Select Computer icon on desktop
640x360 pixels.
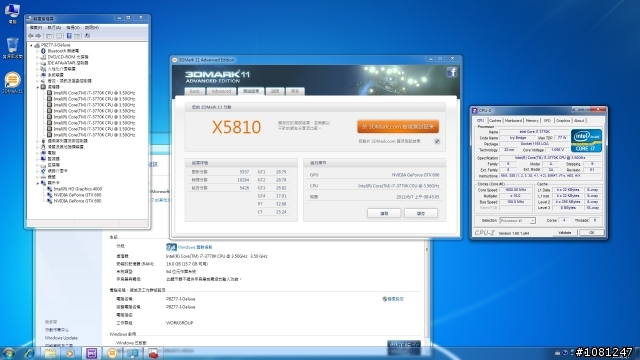point(12,13)
